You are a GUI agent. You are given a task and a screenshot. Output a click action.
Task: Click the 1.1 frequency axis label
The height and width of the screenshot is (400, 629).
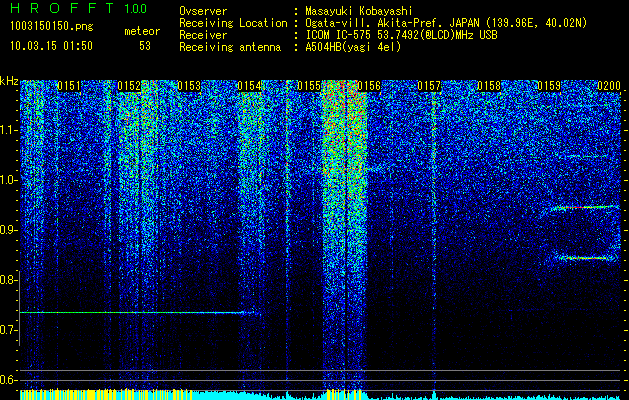[x=8, y=130]
